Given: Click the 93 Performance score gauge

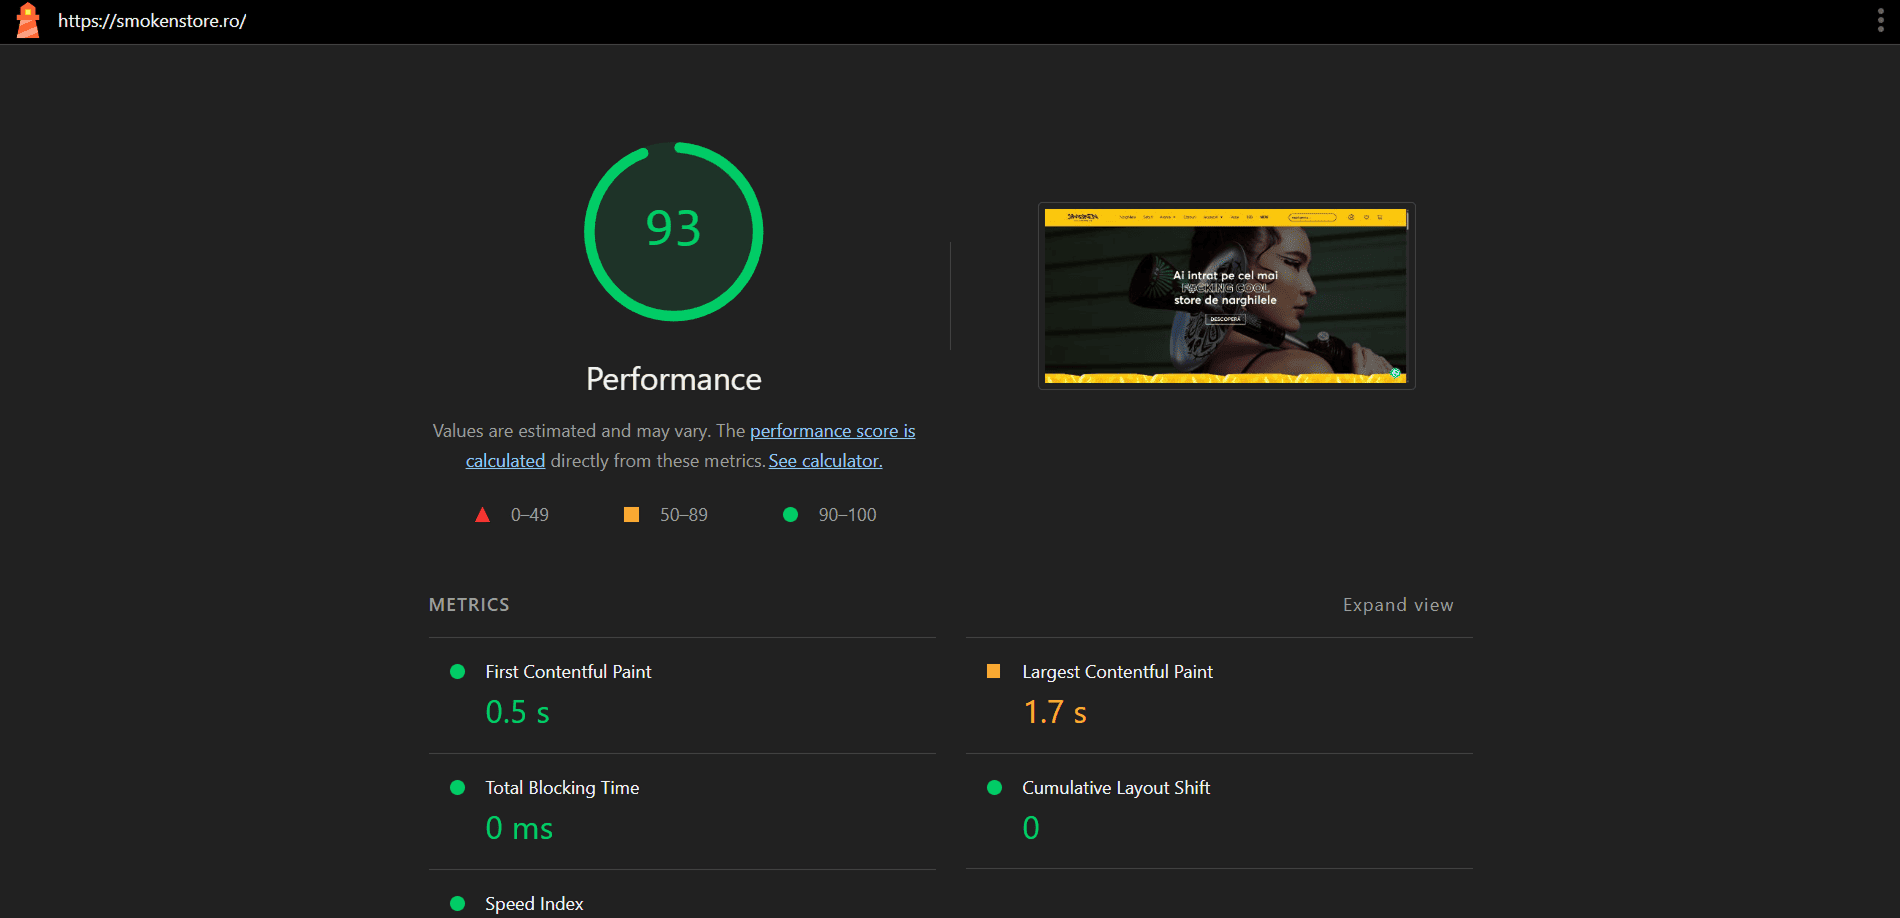Looking at the screenshot, I should tap(673, 231).
